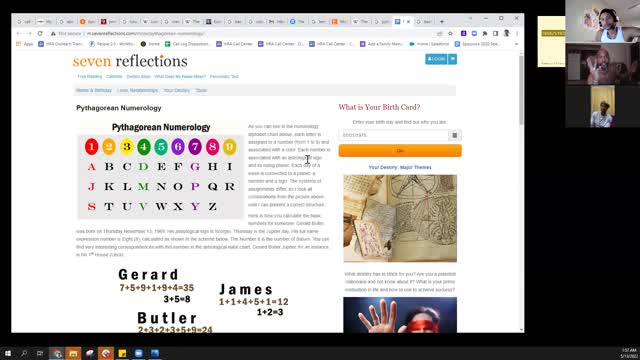Viewport: 640px width, 360px height.
Task: Bookmark this page with the star icon
Action: 450,33
